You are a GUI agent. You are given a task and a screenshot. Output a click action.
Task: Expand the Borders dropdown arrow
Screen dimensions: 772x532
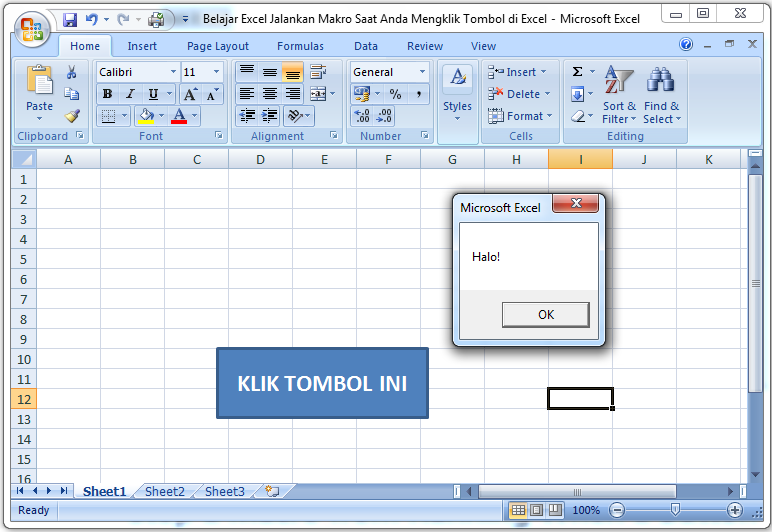[x=124, y=116]
